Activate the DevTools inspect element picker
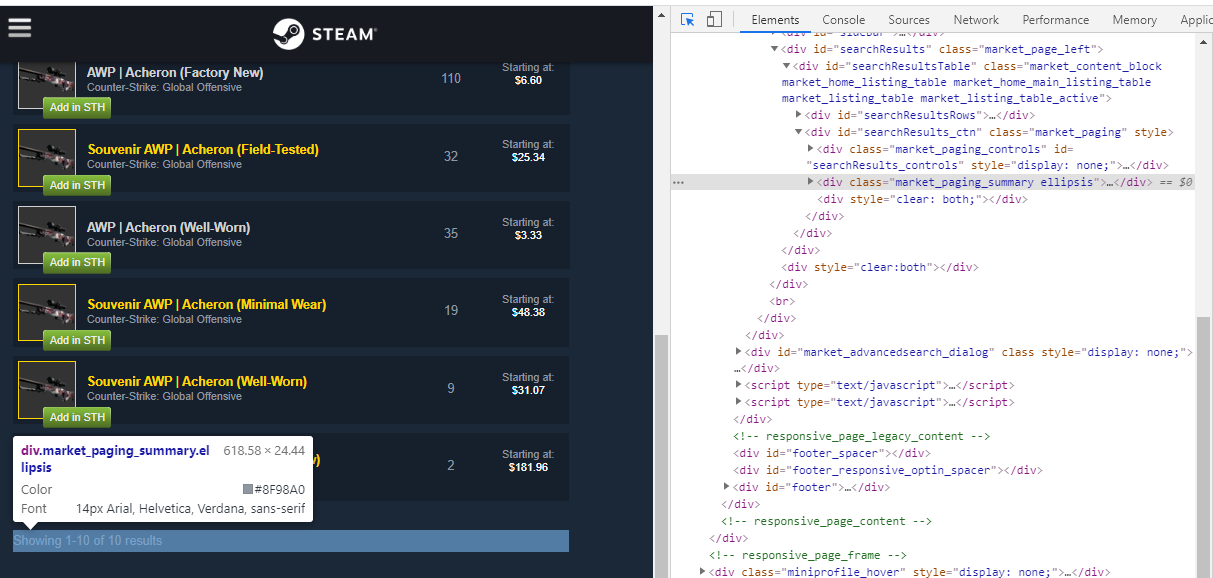Image resolution: width=1213 pixels, height=578 pixels. point(688,20)
